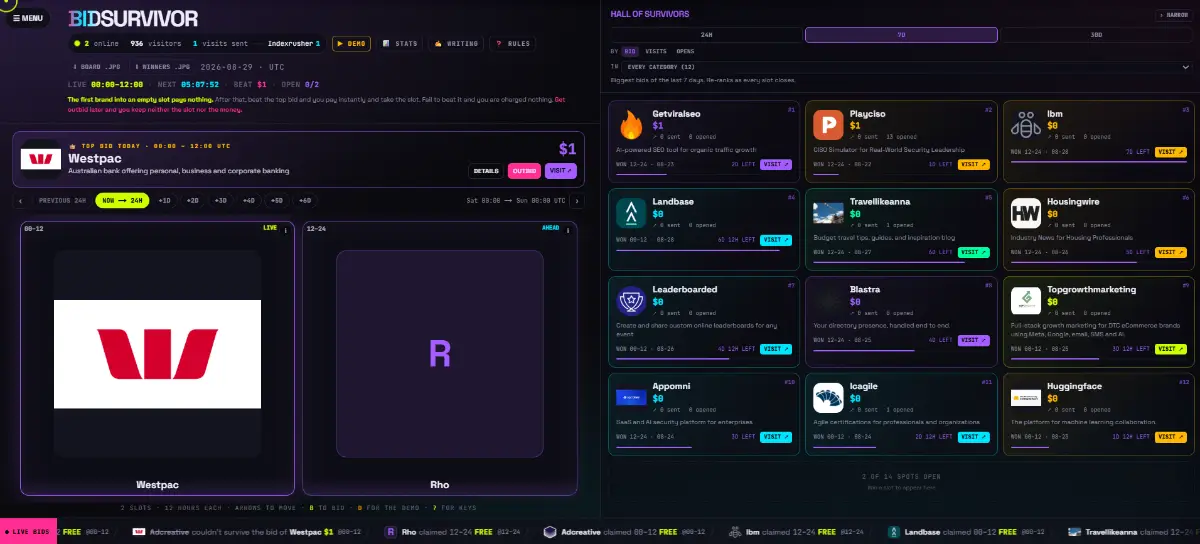The image size is (1200, 544).
Task: Click Playciso orange P icon
Action: 828,124
